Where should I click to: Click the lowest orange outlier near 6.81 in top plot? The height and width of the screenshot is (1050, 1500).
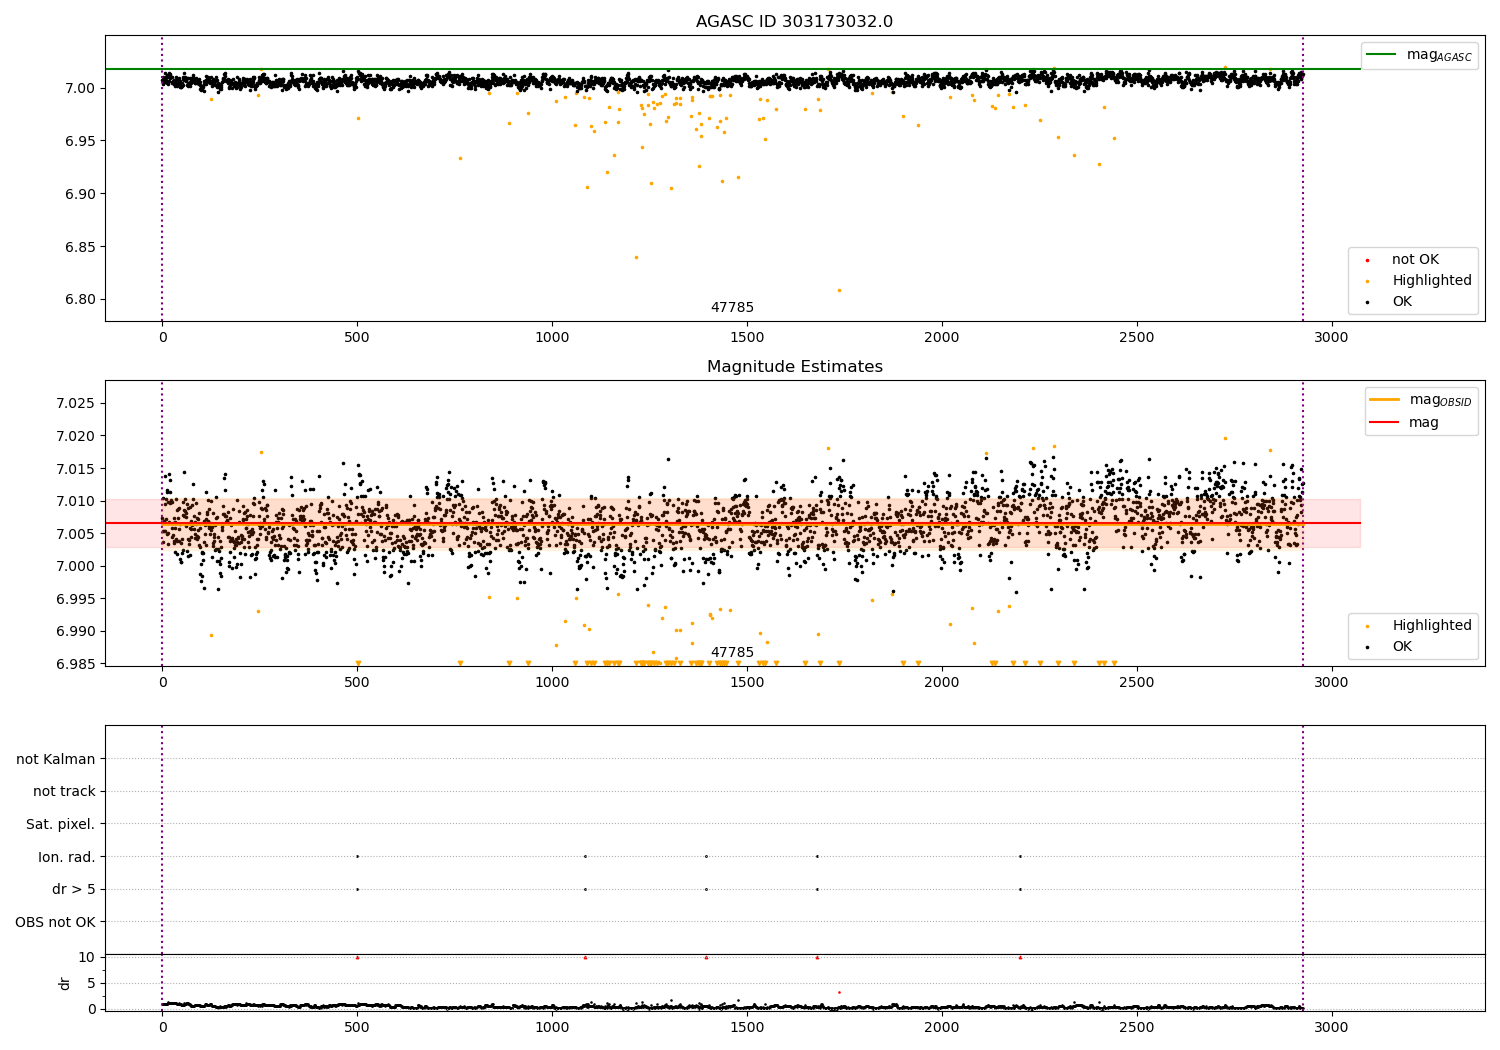[x=839, y=290]
